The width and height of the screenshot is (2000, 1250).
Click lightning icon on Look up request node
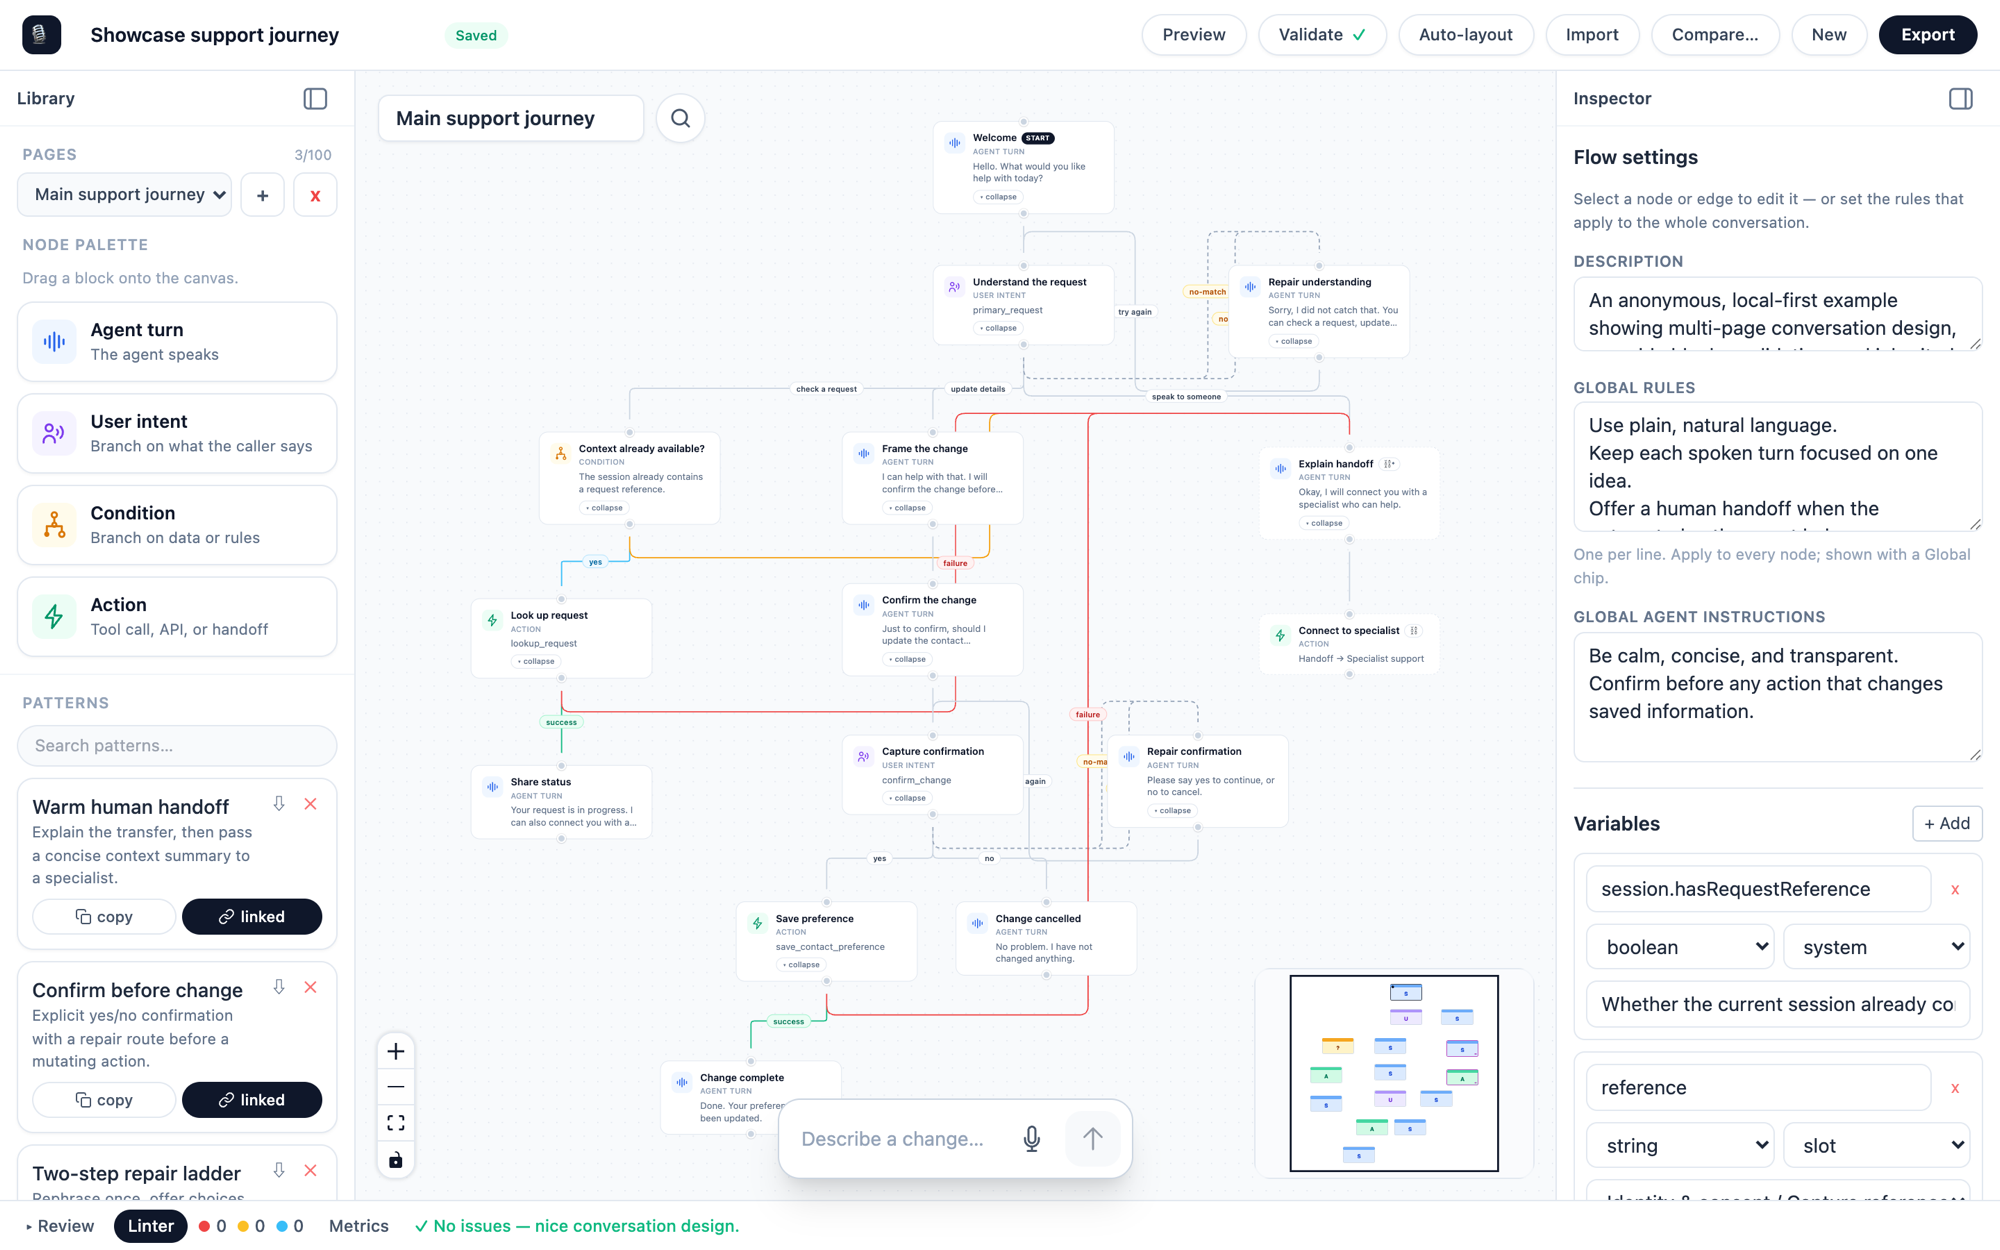tap(492, 621)
